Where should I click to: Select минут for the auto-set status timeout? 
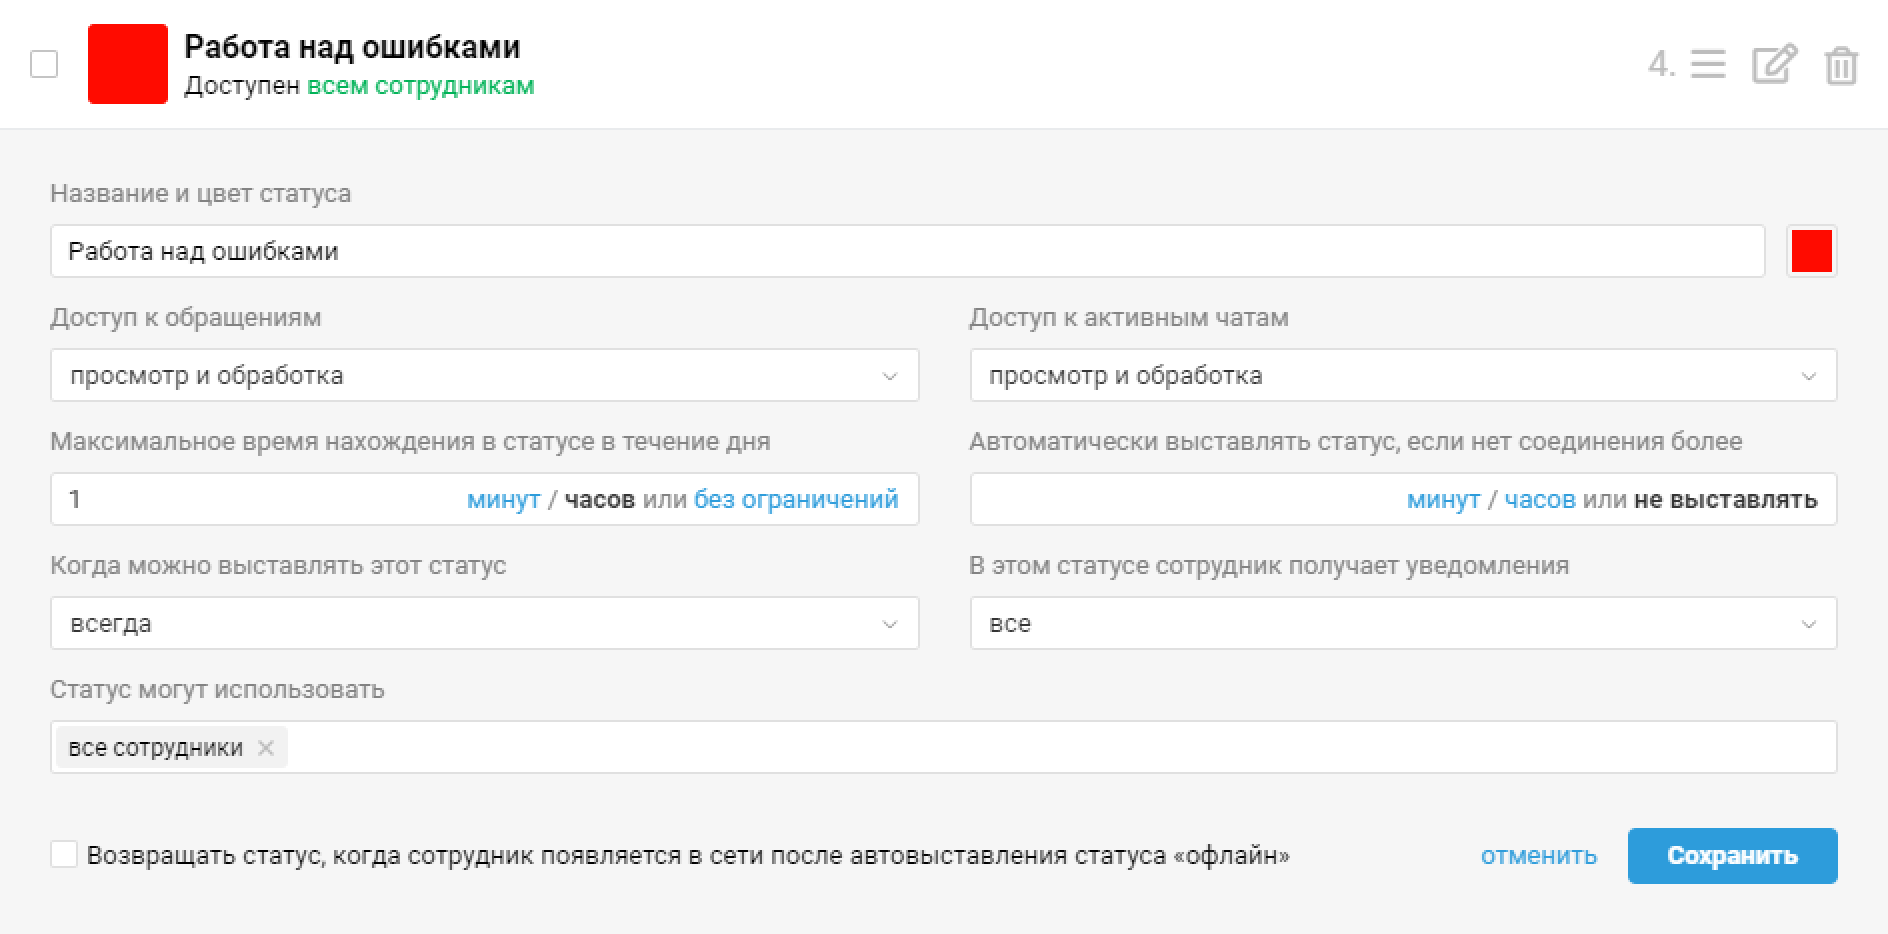[x=1444, y=499]
